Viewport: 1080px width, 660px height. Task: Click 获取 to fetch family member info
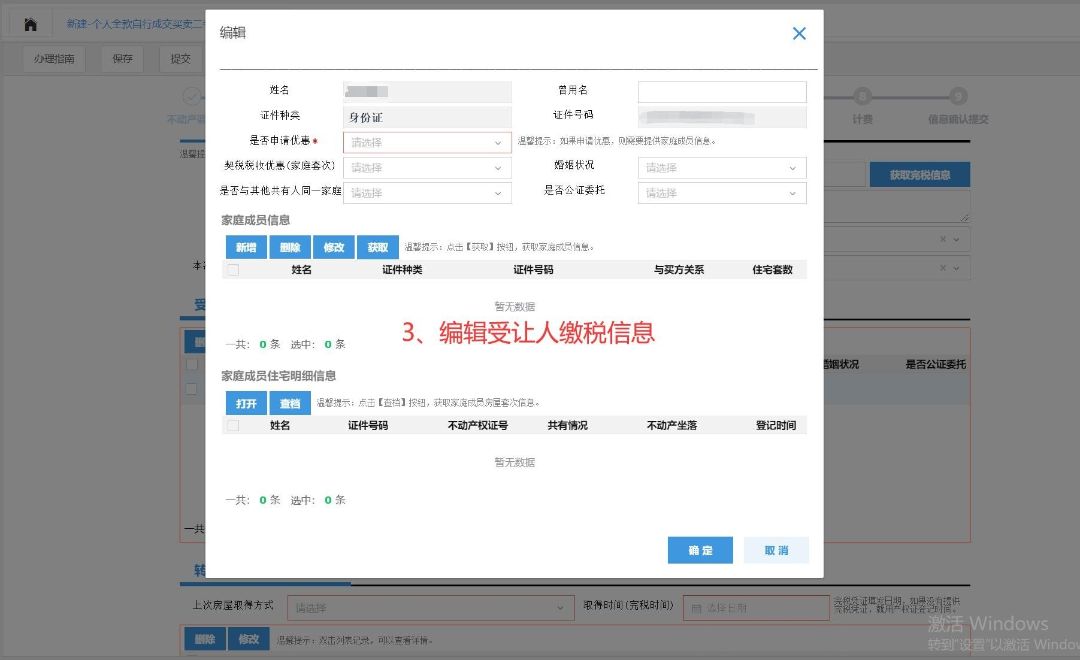[x=377, y=246]
